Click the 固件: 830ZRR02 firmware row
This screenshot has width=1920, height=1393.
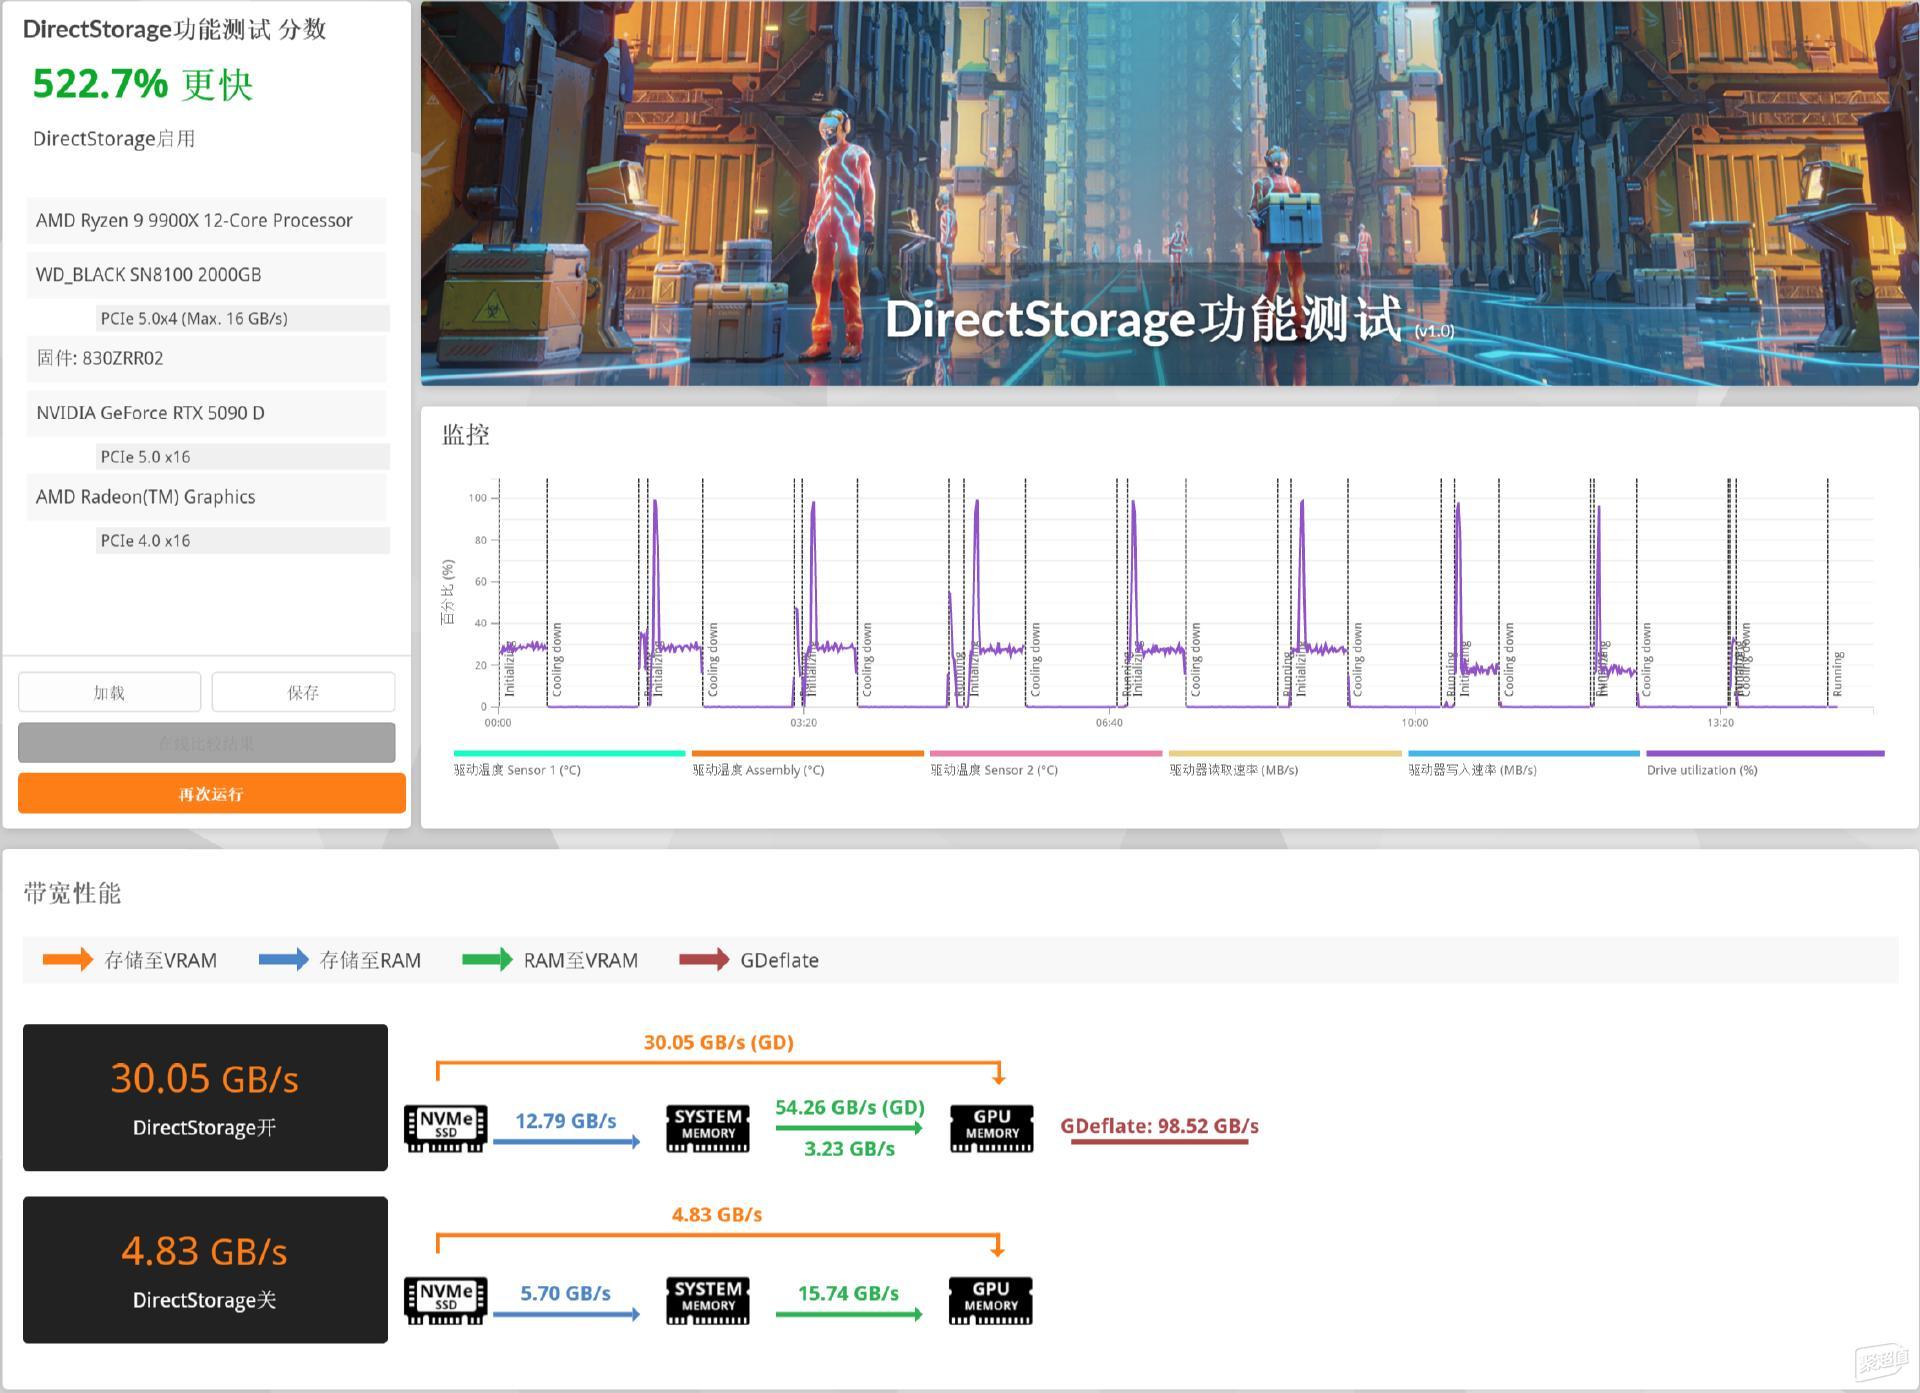206,358
